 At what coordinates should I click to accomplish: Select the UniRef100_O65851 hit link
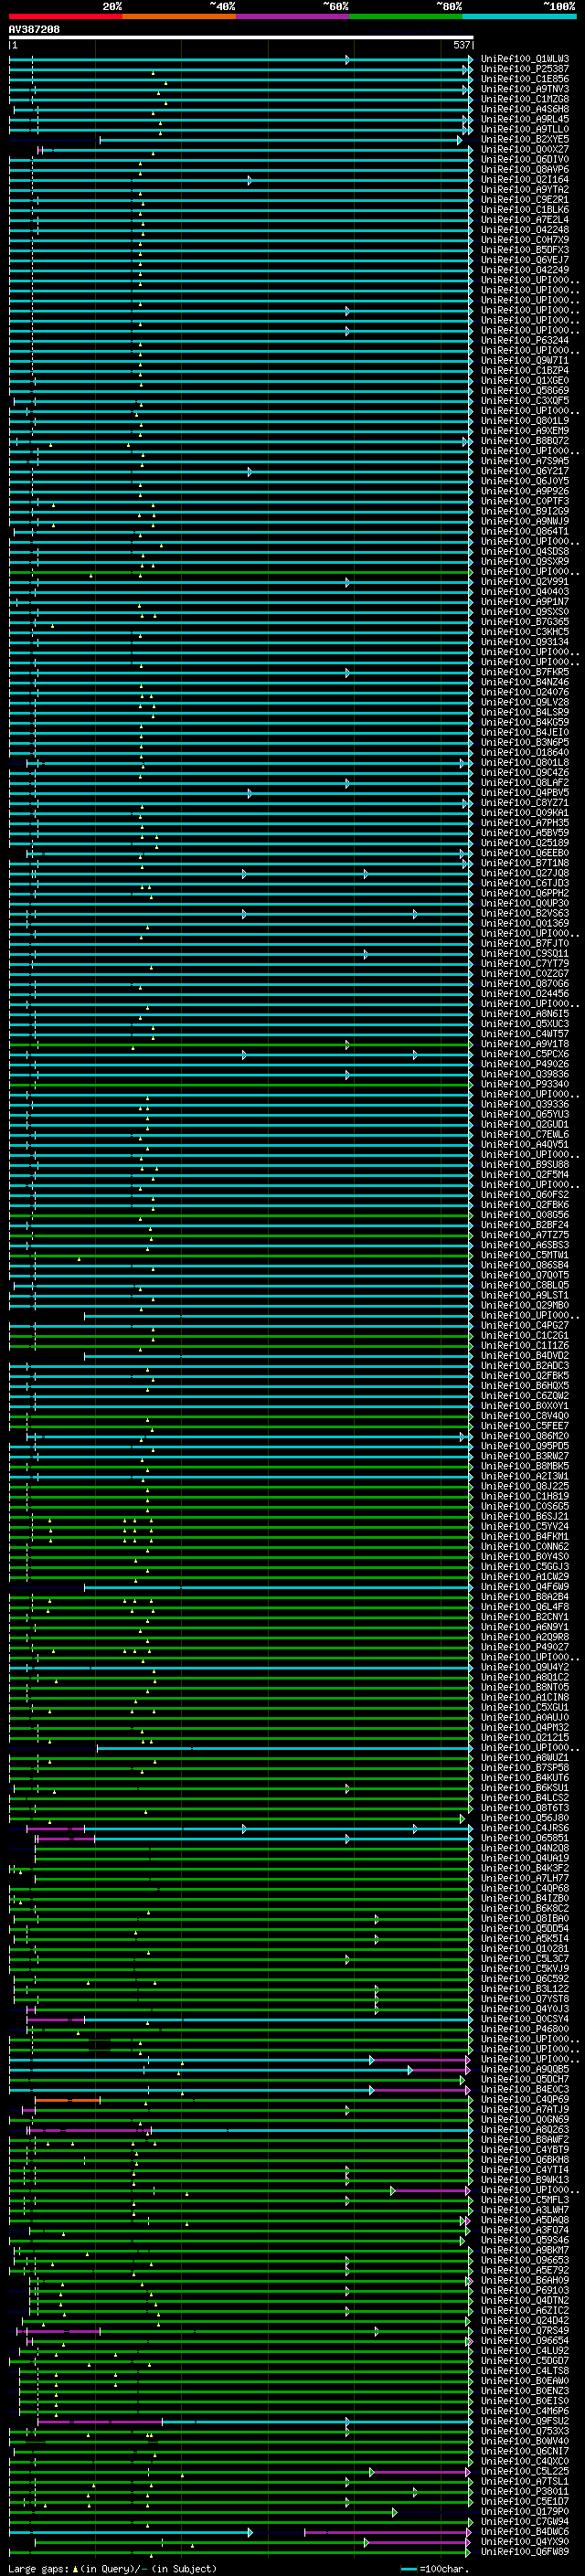(524, 1839)
